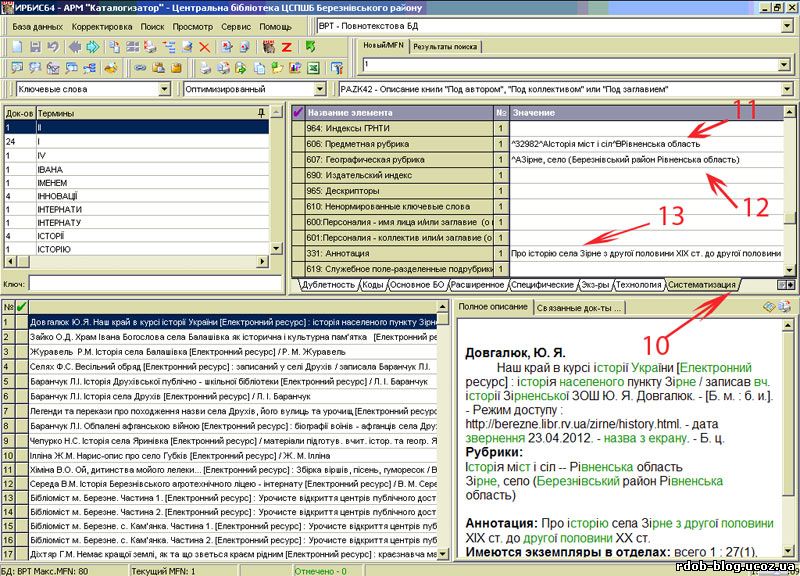Toggle the checkmark header in element table
This screenshot has width=800, height=576.
(297, 112)
